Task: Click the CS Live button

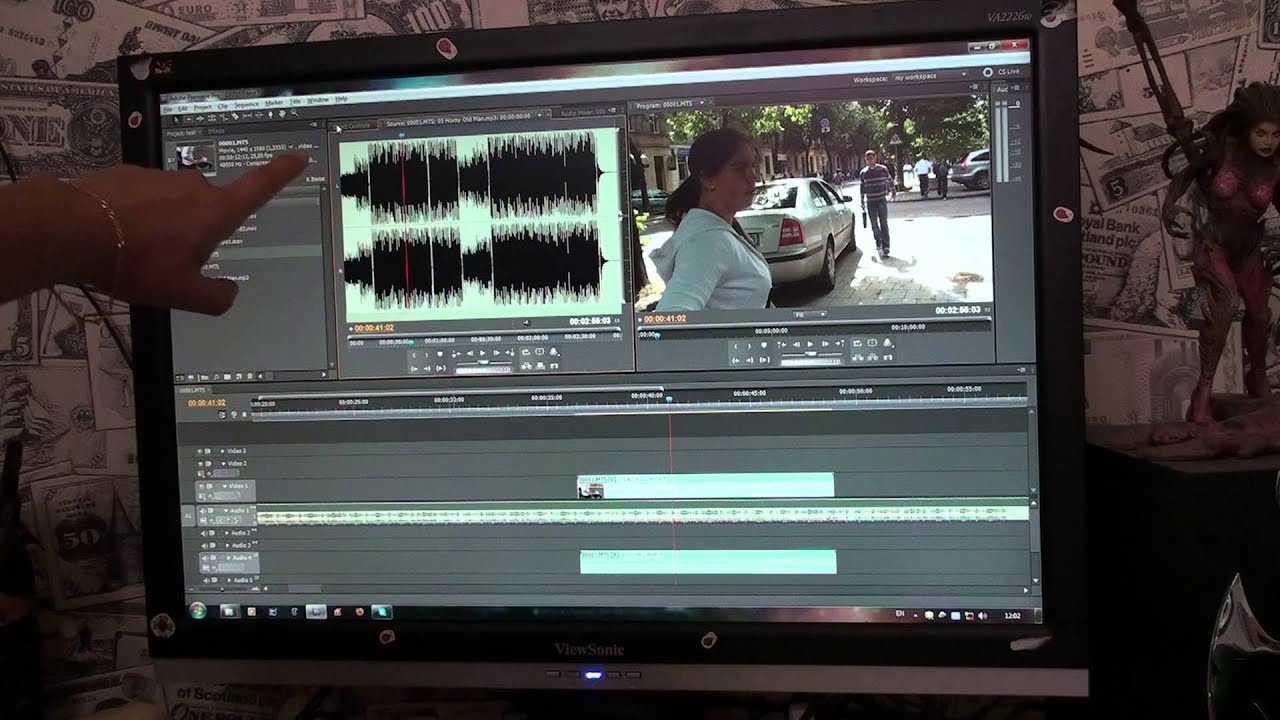Action: (1002, 72)
